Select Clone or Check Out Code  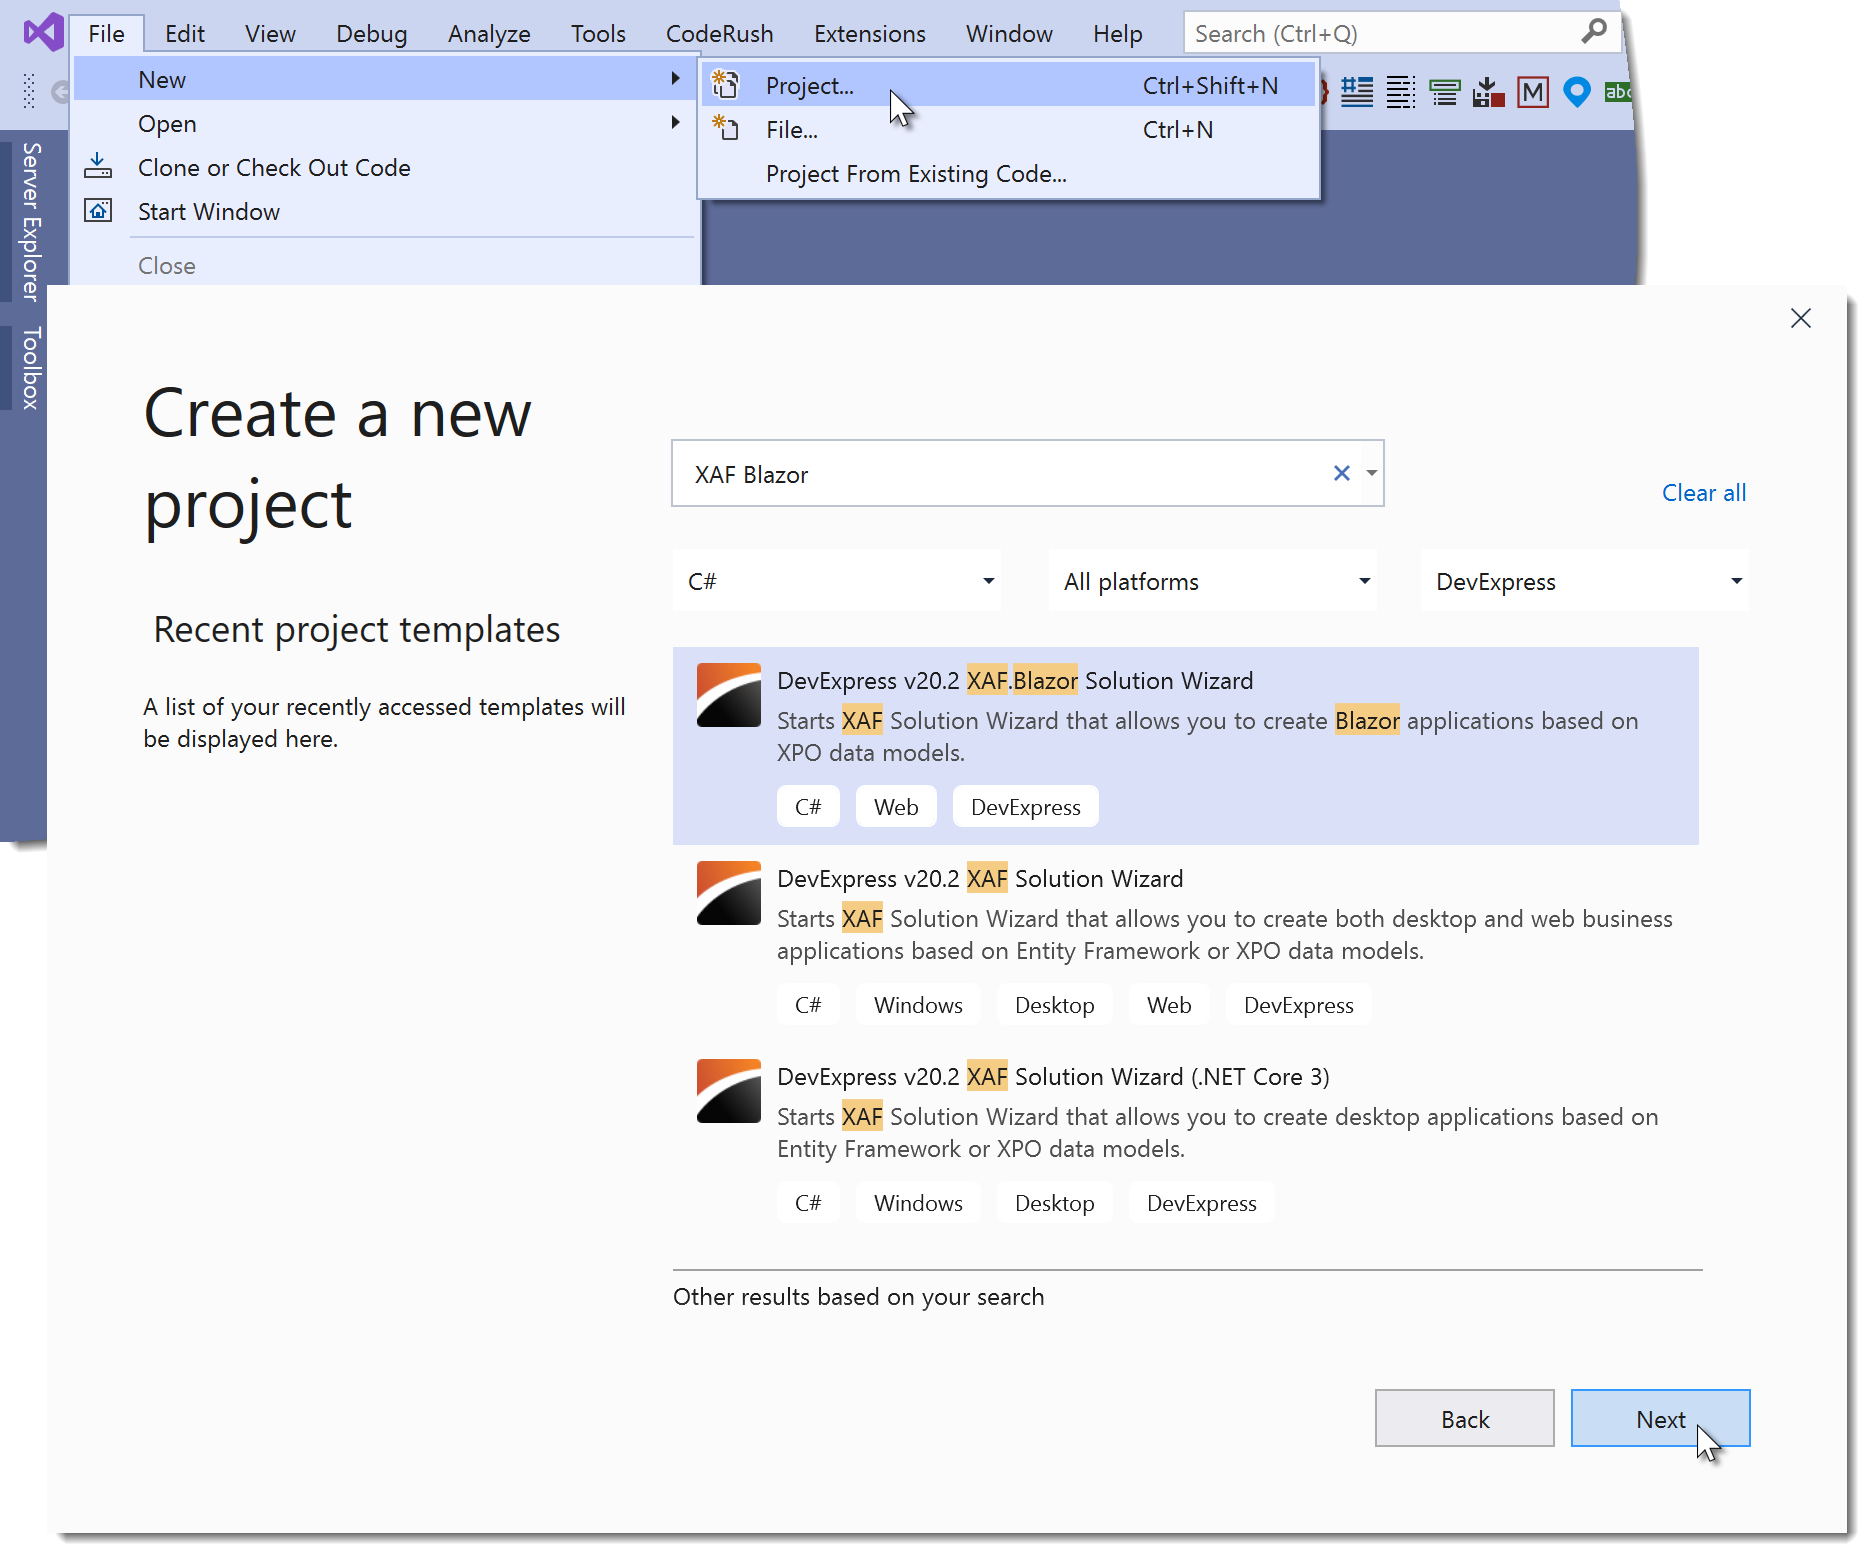pyautogui.click(x=273, y=168)
